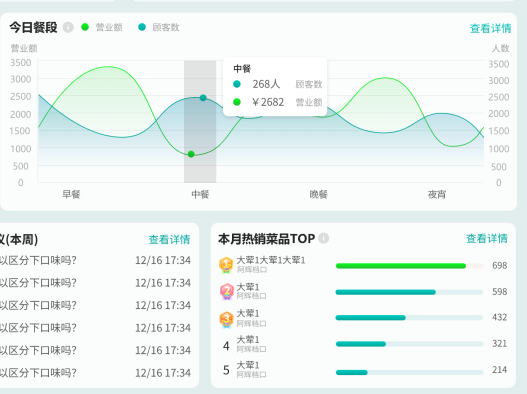527x394 pixels.
Task: Click progress bar with value 214
Action: [x=409, y=372]
